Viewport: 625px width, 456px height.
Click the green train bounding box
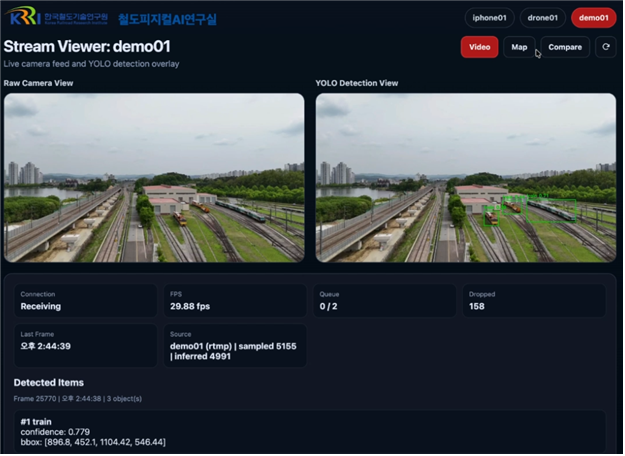click(552, 210)
